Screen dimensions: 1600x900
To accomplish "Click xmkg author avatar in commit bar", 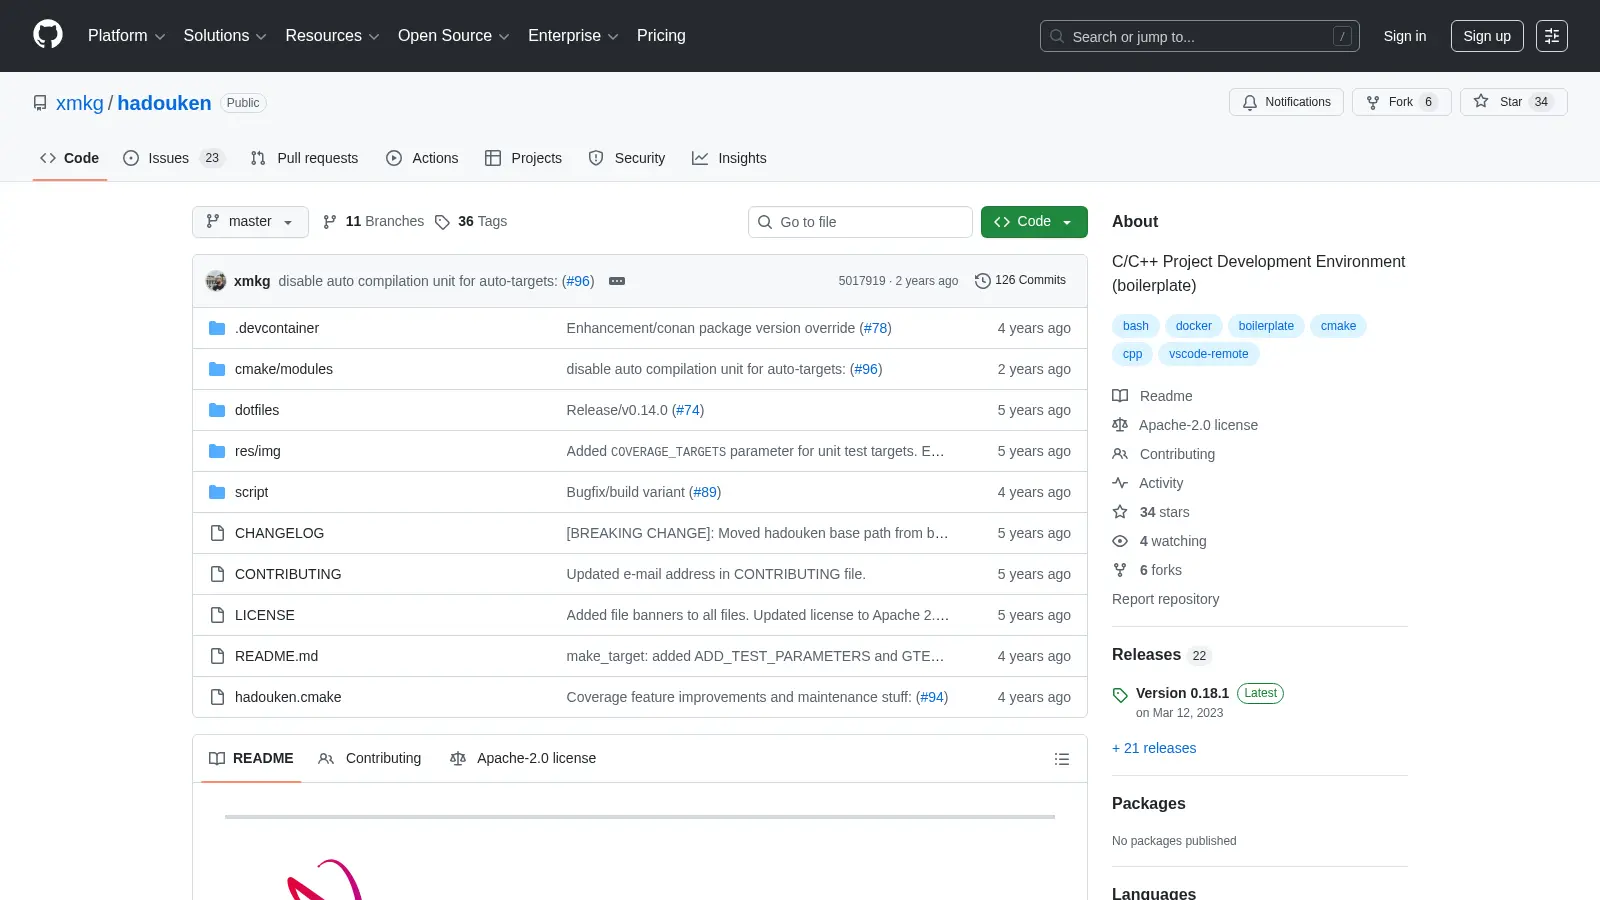I will [216, 281].
